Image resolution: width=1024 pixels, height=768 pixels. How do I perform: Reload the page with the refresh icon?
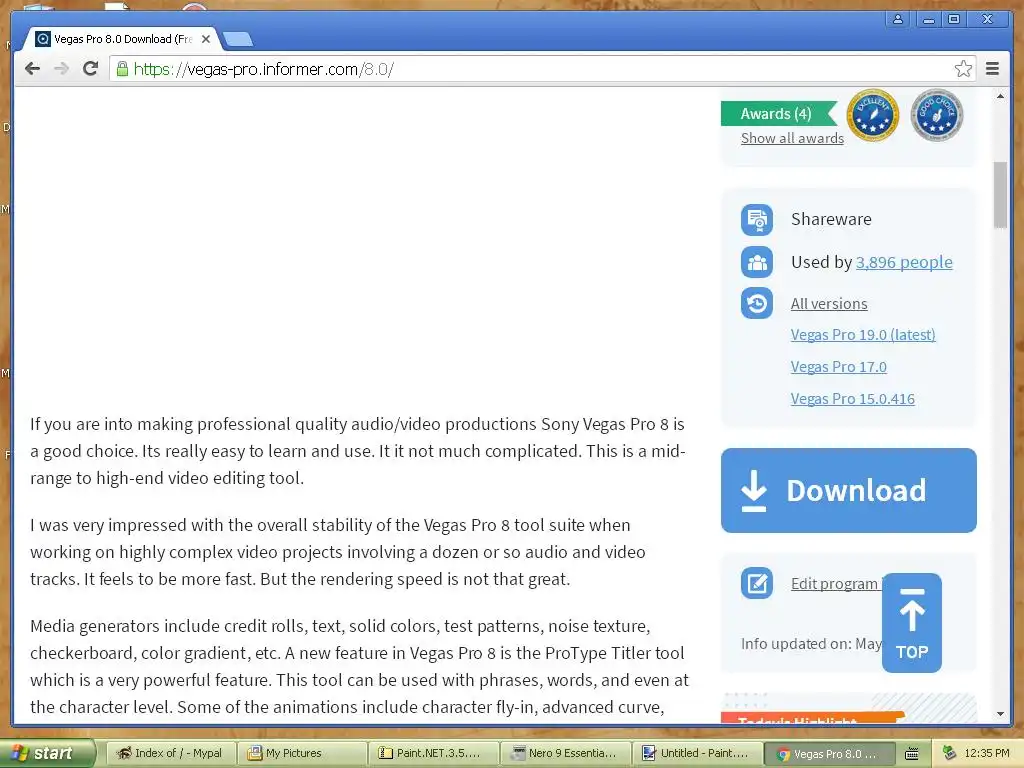(90, 69)
